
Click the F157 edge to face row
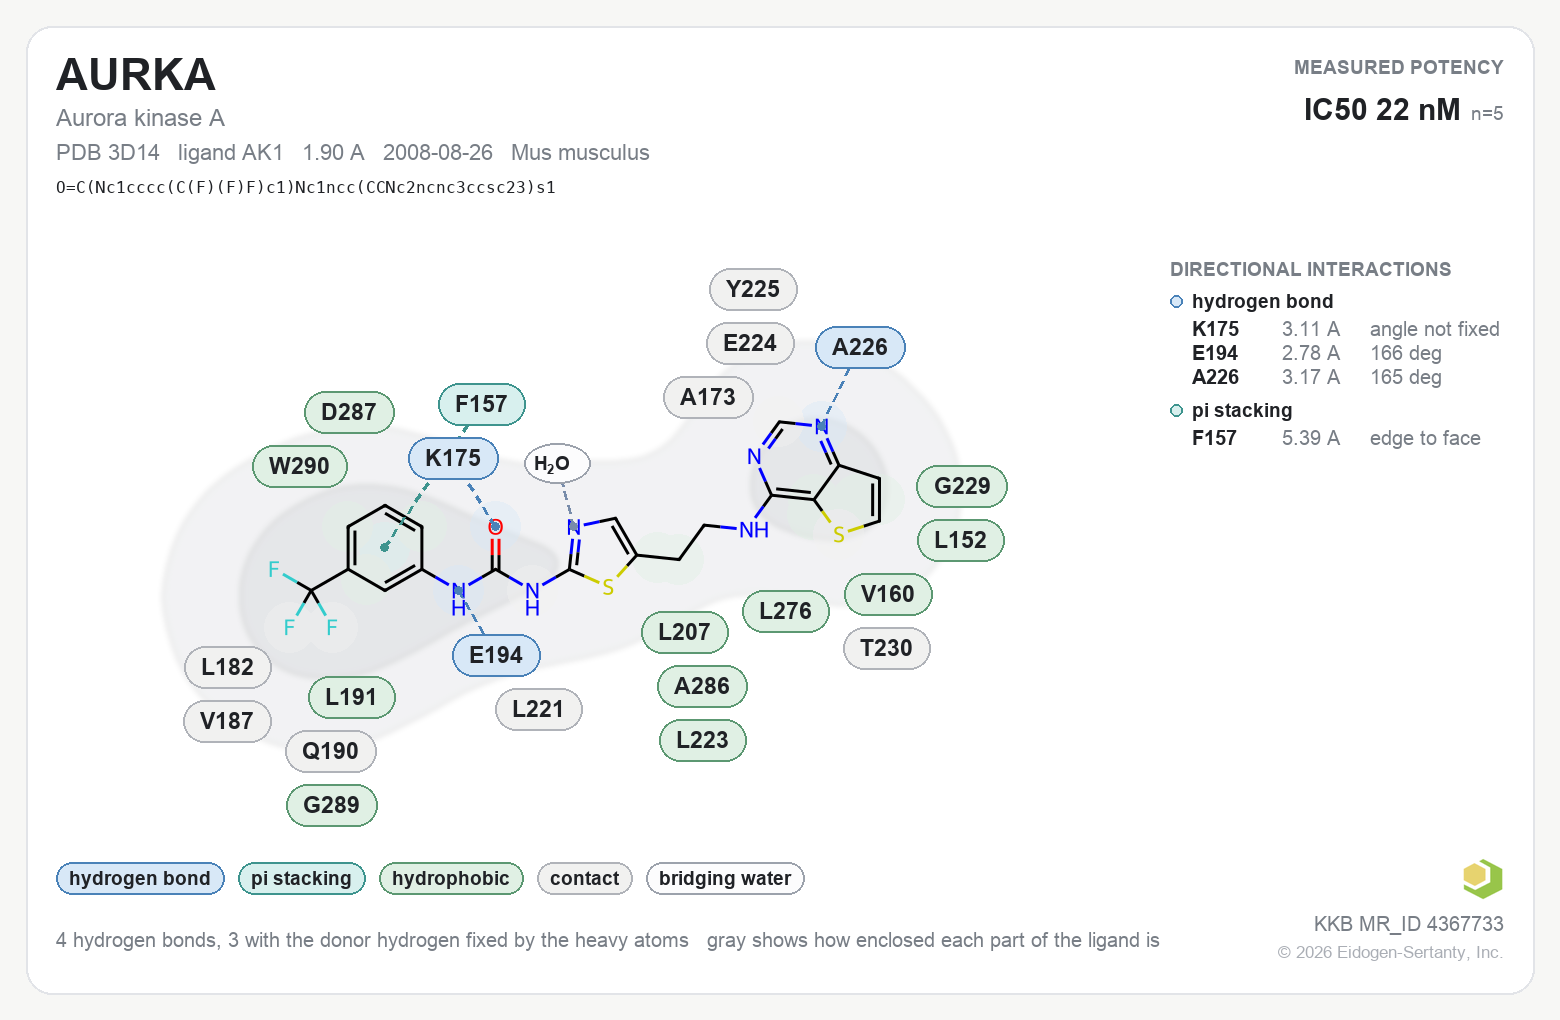click(1336, 438)
